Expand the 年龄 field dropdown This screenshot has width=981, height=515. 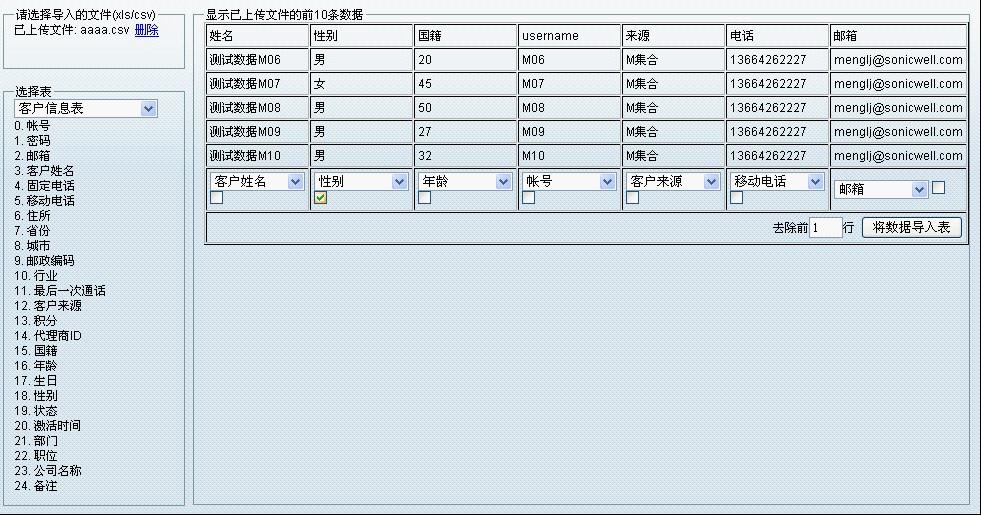tap(465, 181)
